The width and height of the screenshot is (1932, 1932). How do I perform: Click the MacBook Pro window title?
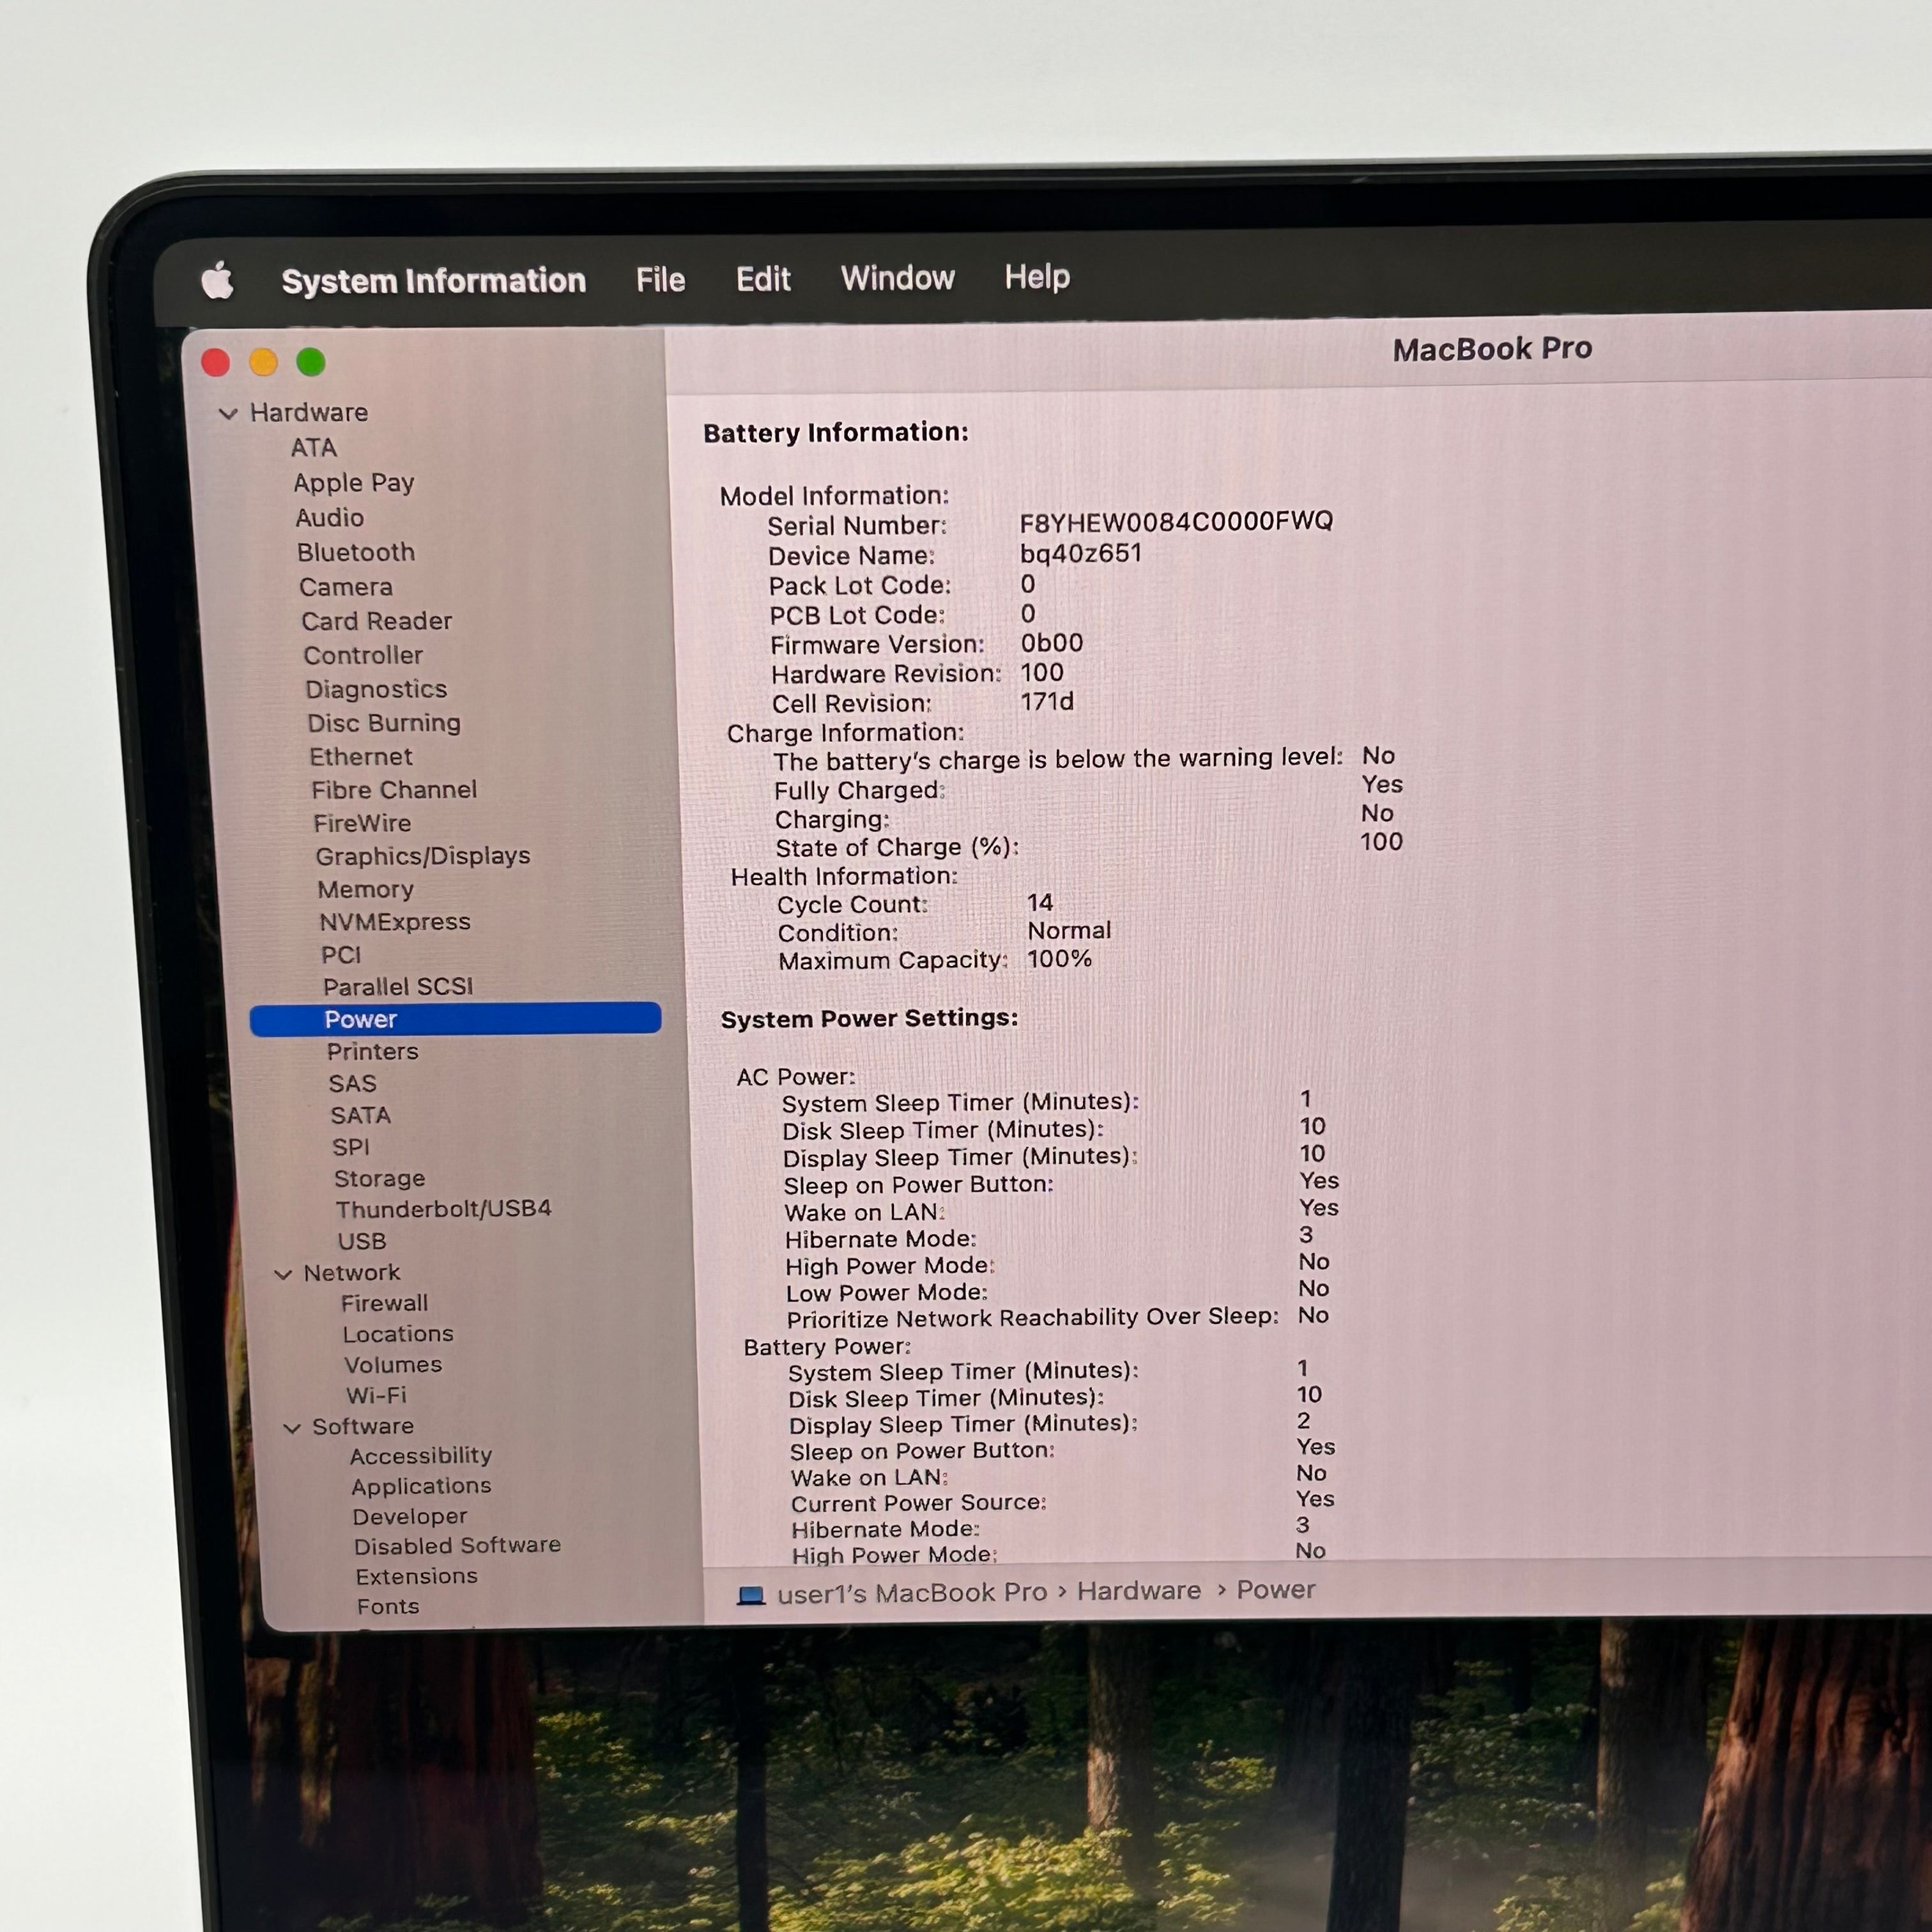pos(1492,349)
